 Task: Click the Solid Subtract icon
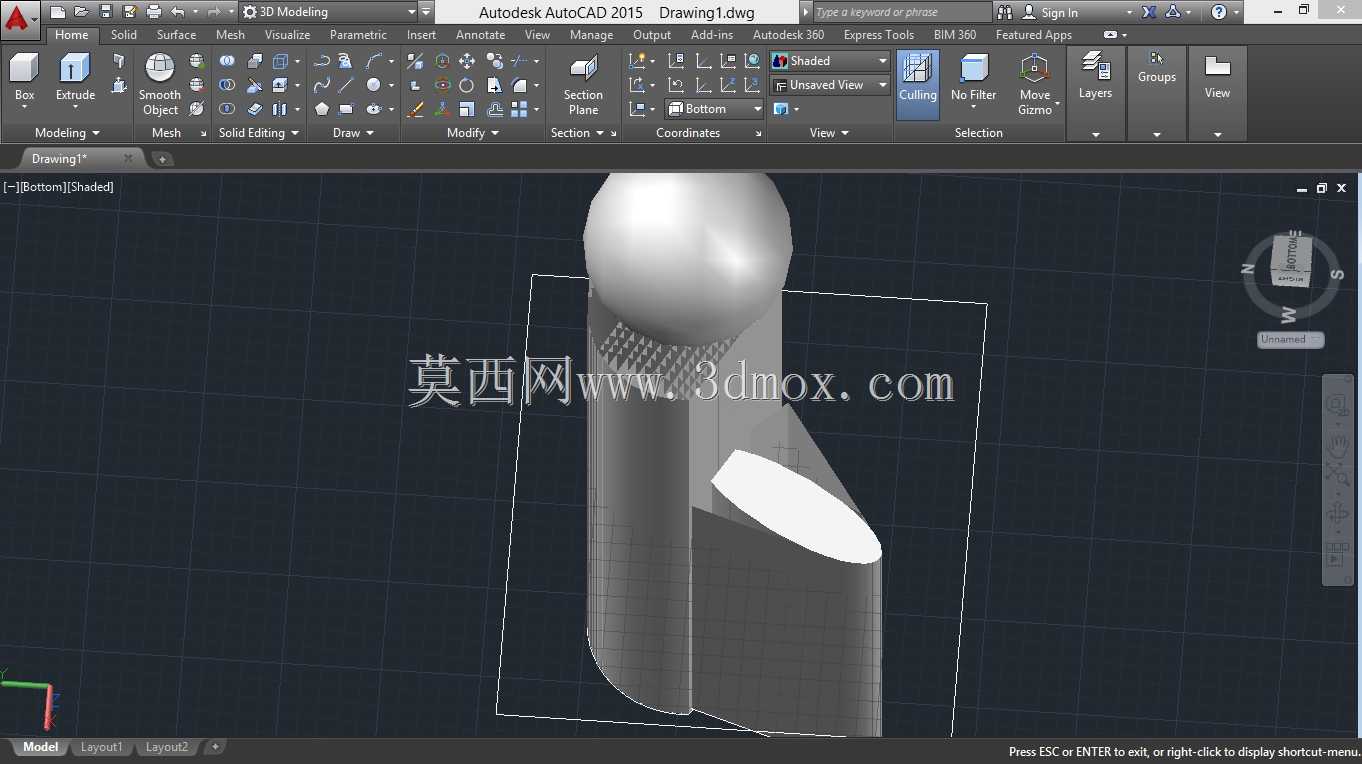coord(228,85)
